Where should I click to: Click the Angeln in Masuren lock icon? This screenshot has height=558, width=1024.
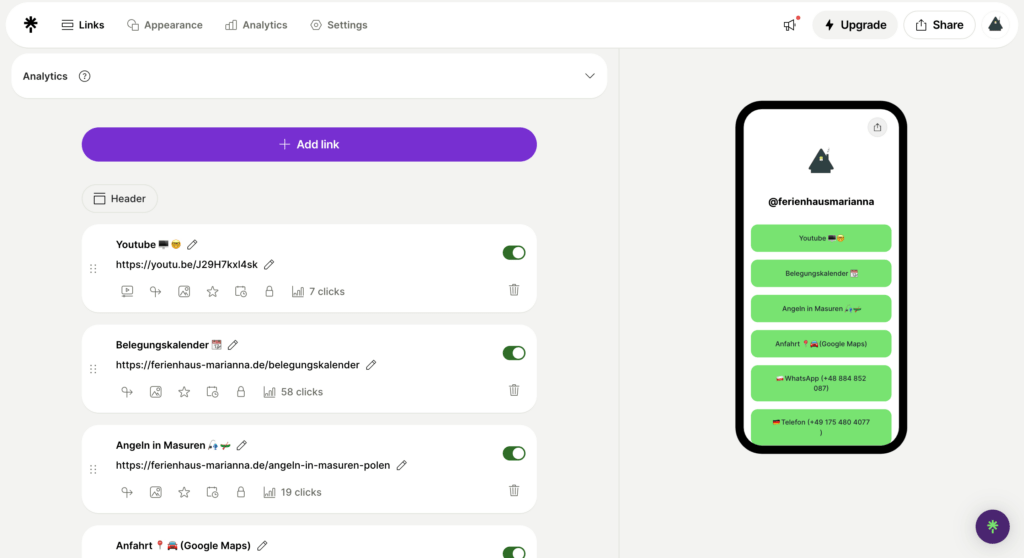pyautogui.click(x=241, y=492)
